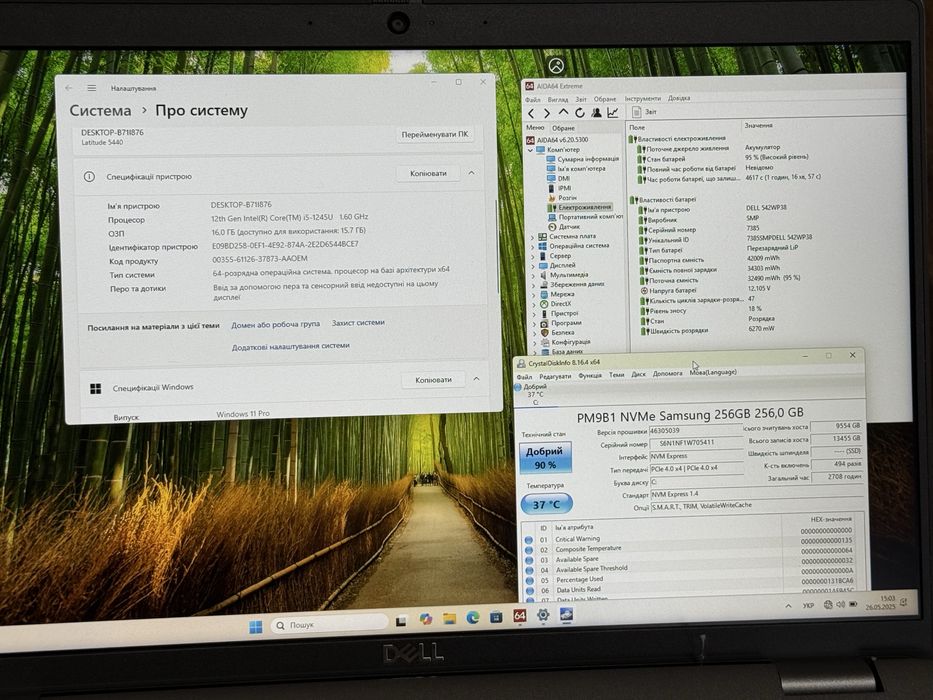This screenshot has width=933, height=700.
Task: Open CrystalDiskInfo Мова(Language) menu
Action: pos(713,372)
